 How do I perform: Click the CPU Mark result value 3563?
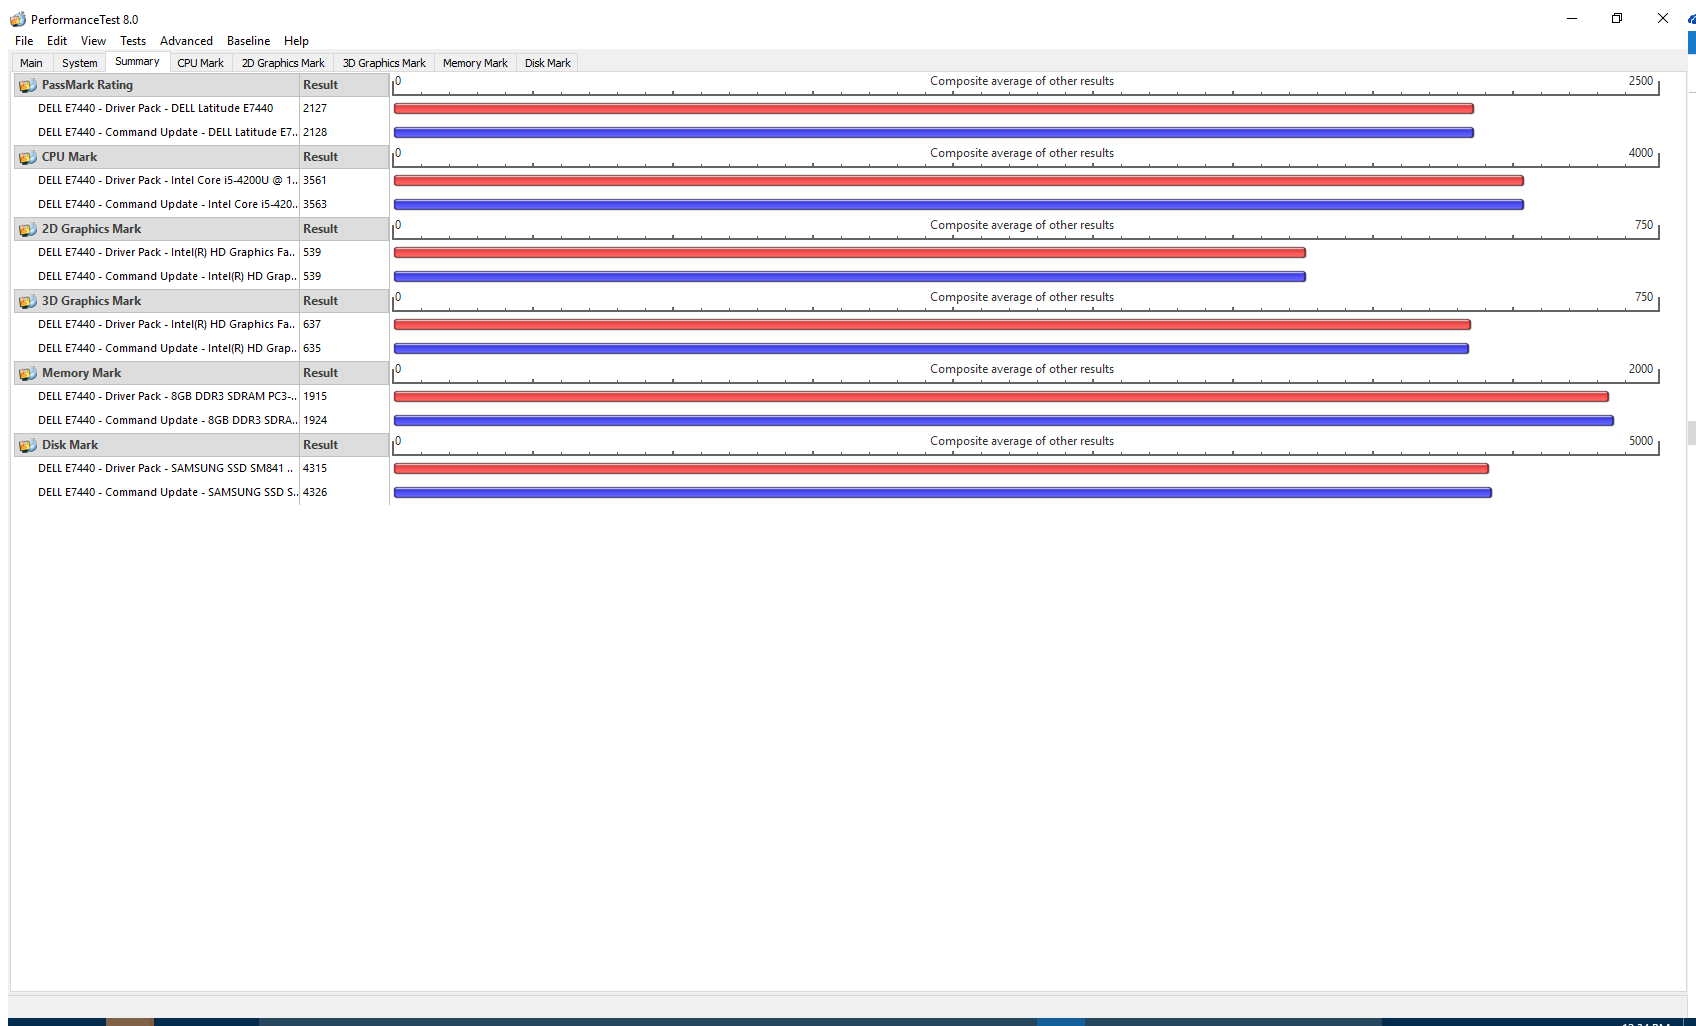point(315,204)
